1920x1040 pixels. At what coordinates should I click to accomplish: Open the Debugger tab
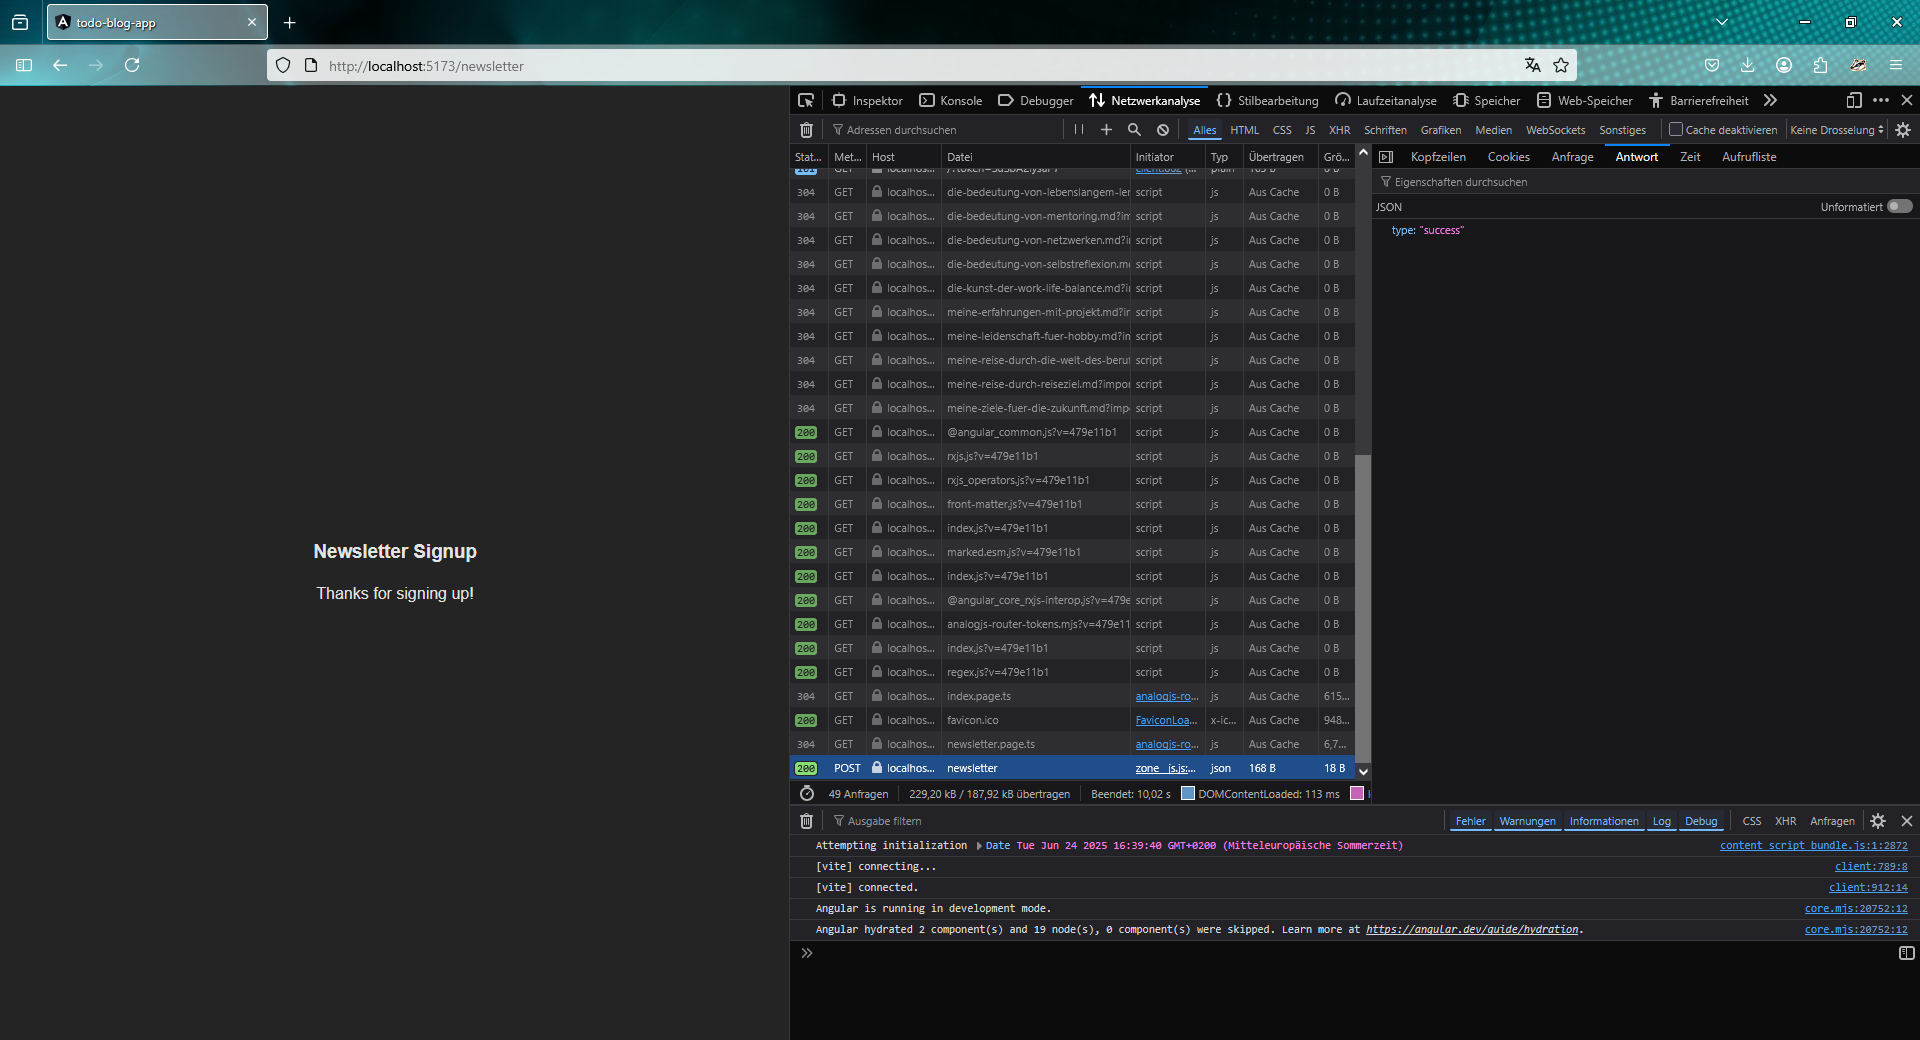tap(1036, 100)
